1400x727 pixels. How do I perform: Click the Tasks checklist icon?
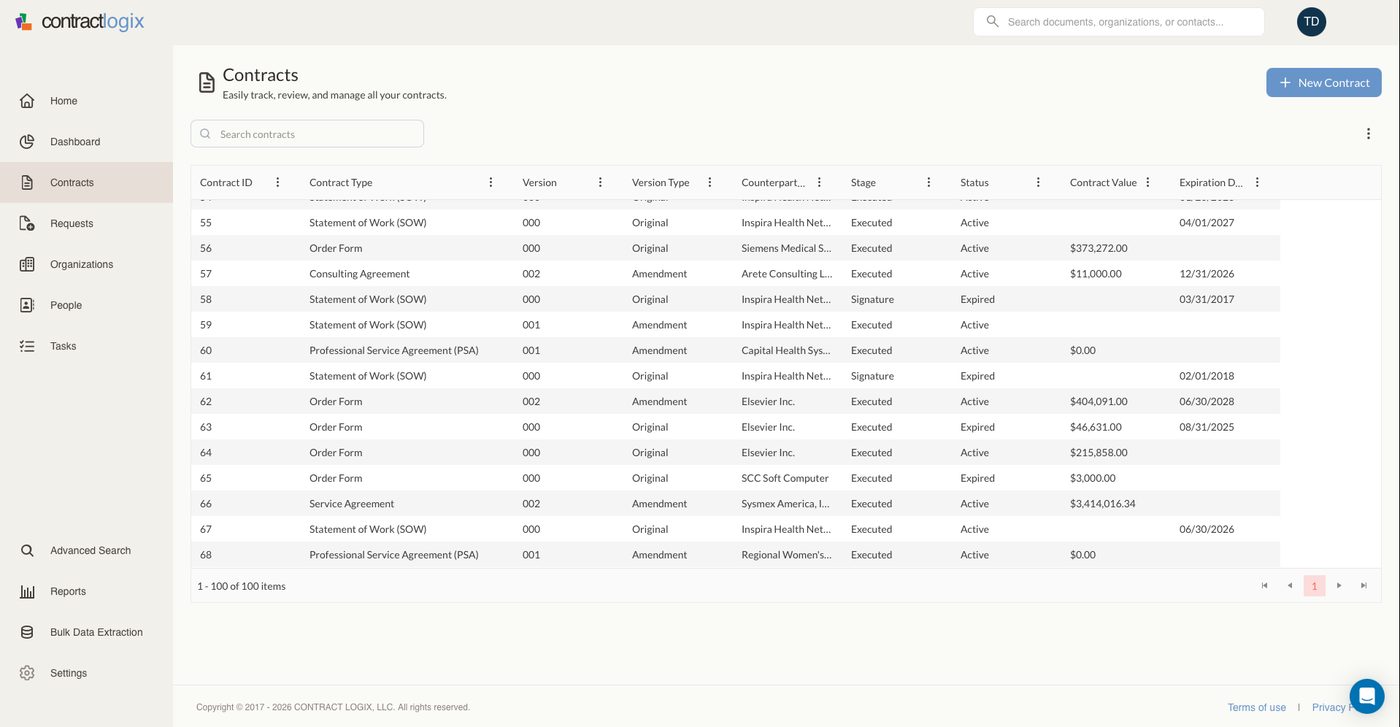click(x=27, y=346)
